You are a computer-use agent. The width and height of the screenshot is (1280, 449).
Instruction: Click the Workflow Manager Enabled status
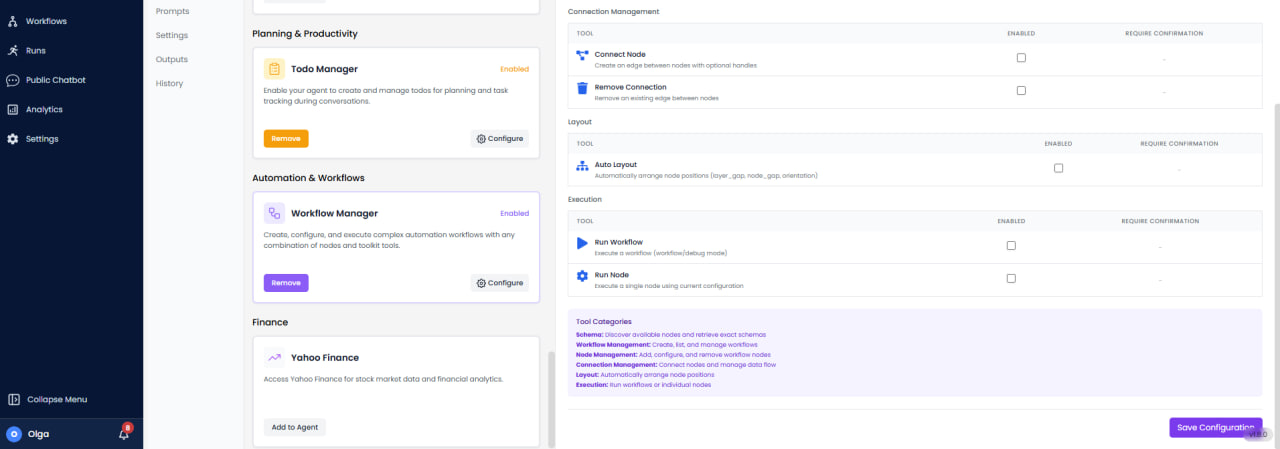point(514,213)
